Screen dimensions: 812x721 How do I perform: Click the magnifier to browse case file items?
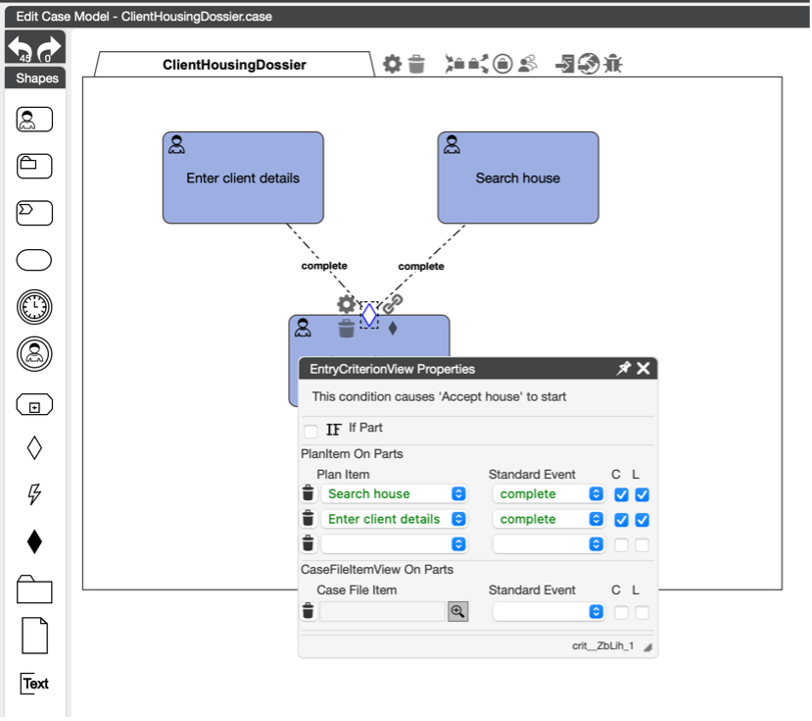[x=458, y=611]
